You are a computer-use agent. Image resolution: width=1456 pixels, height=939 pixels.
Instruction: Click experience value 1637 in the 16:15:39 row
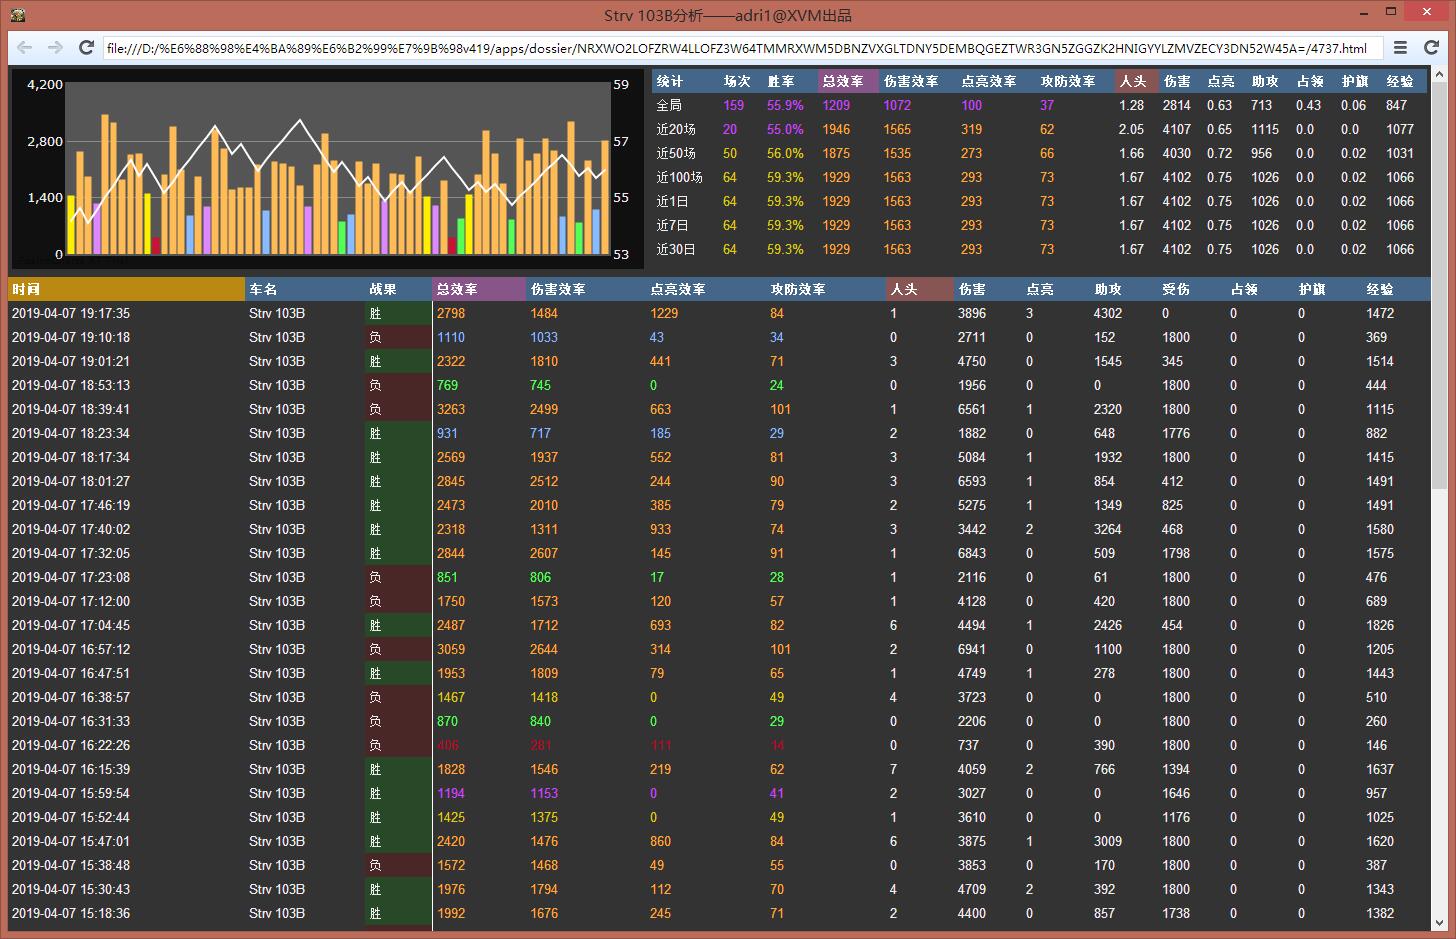tap(1380, 769)
